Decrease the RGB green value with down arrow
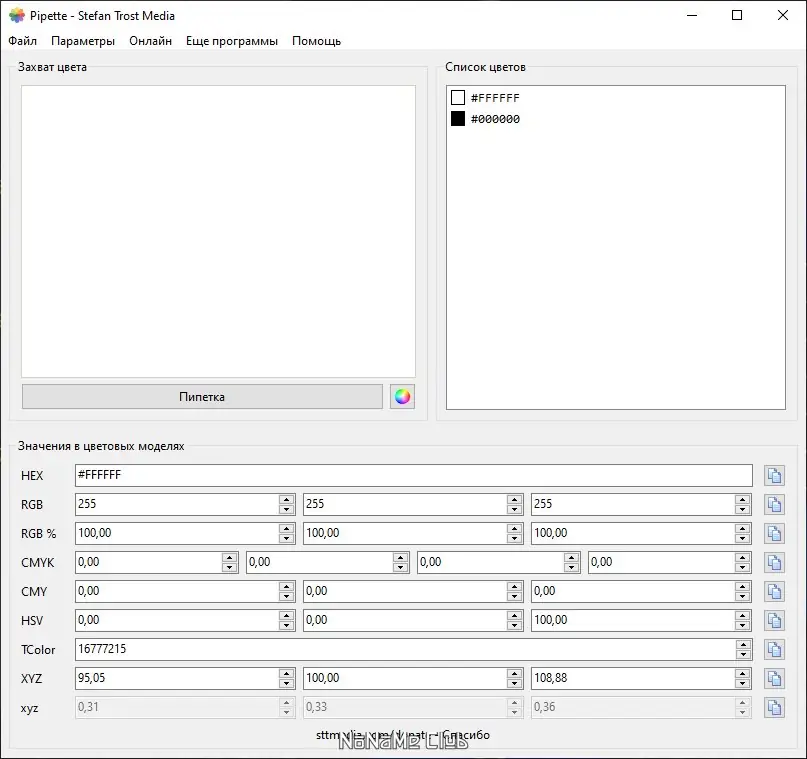The height and width of the screenshot is (759, 807). 515,509
